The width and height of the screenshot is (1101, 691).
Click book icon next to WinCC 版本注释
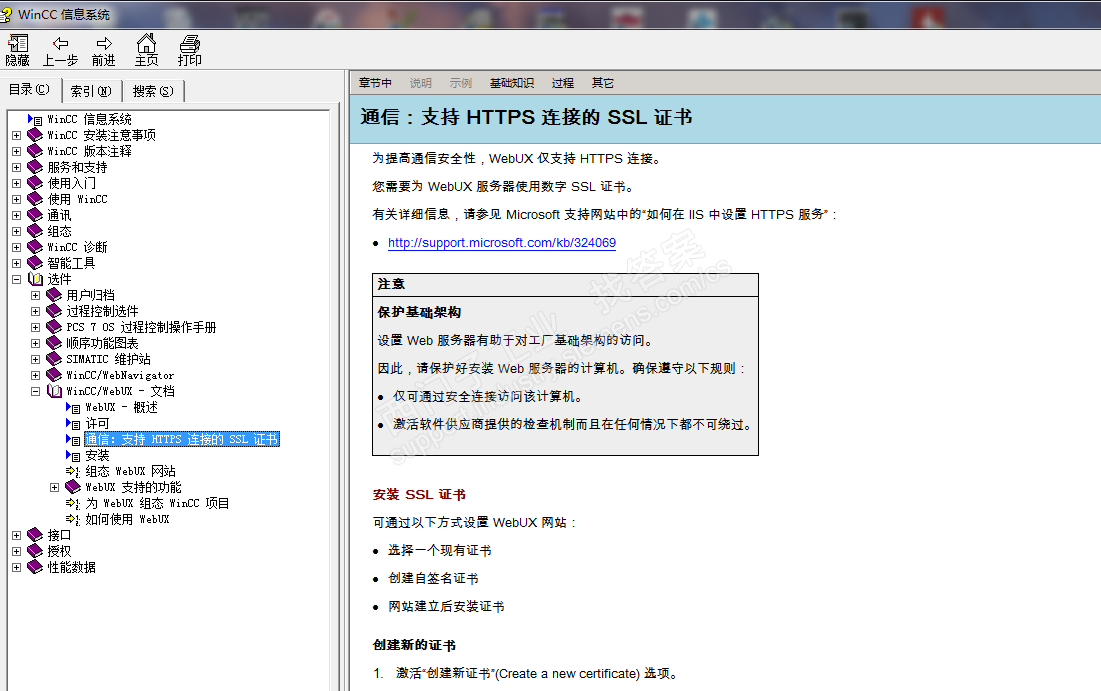(x=35, y=151)
